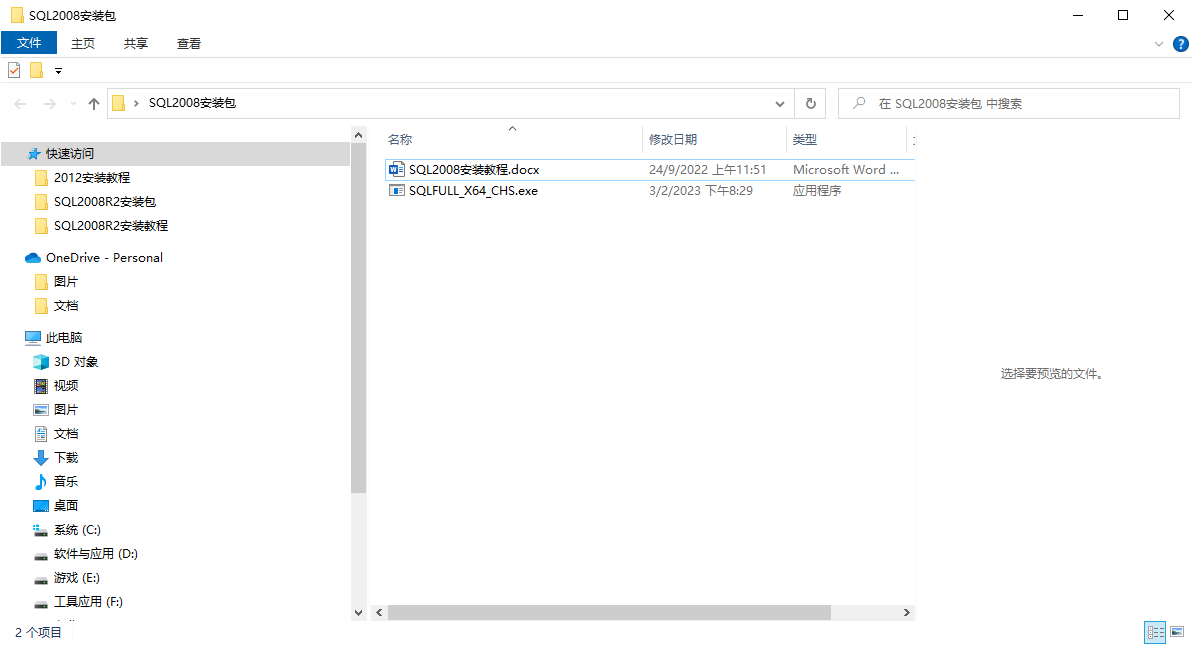This screenshot has width=1193, height=645.
Task: Open the blue Help question mark icon
Action: [x=1181, y=44]
